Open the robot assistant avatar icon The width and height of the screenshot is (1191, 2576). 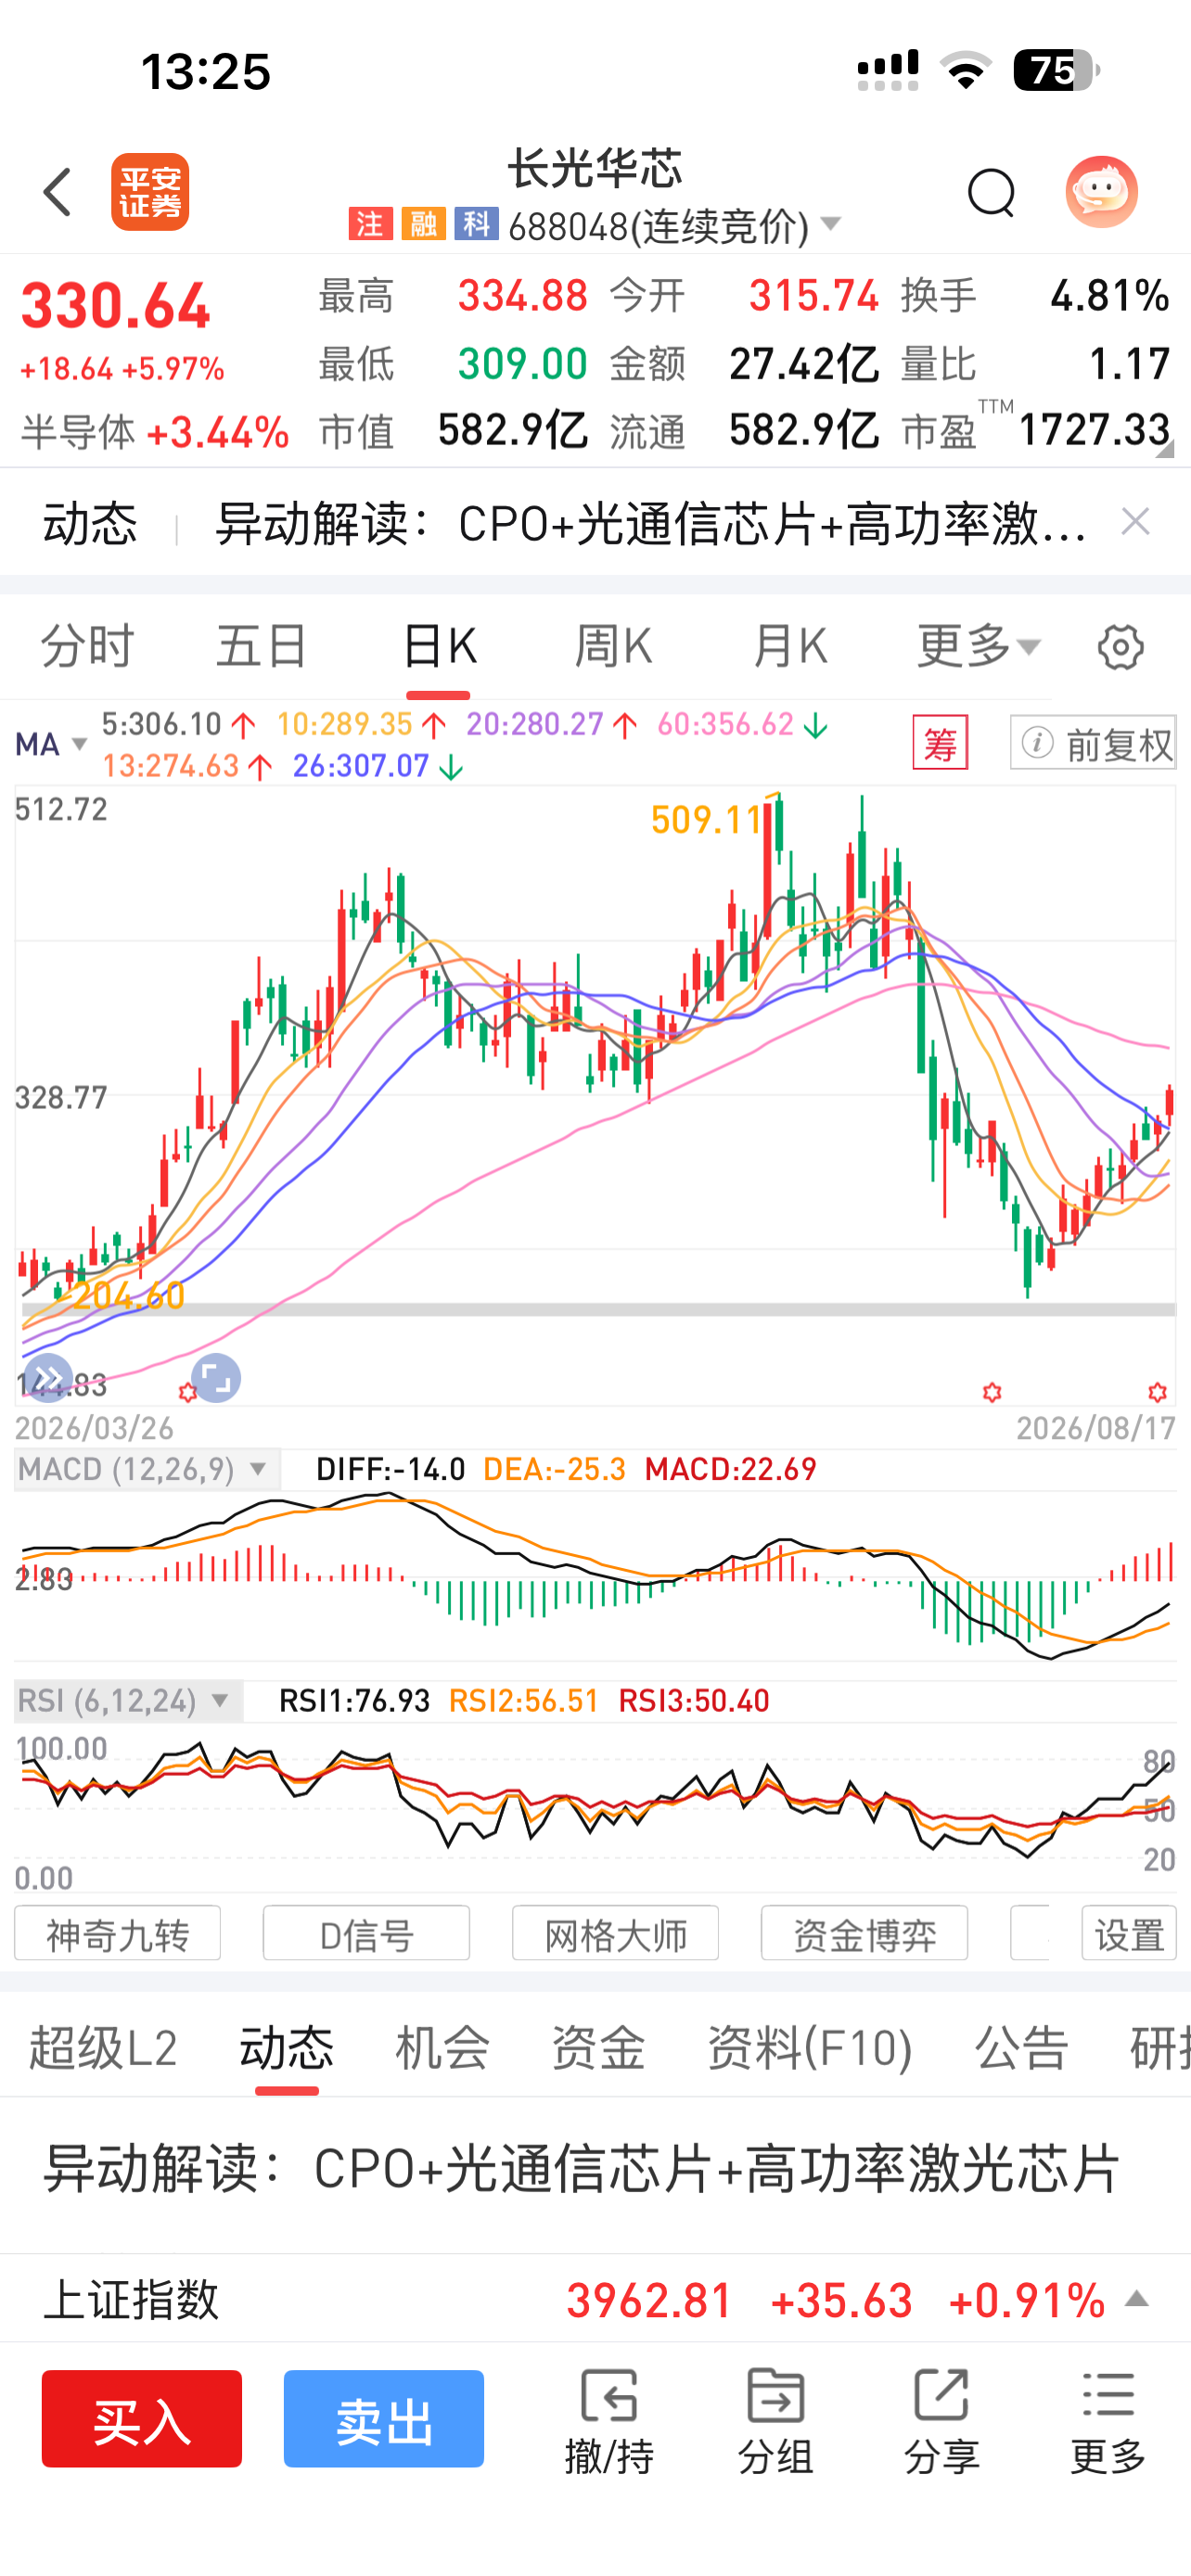click(x=1101, y=192)
